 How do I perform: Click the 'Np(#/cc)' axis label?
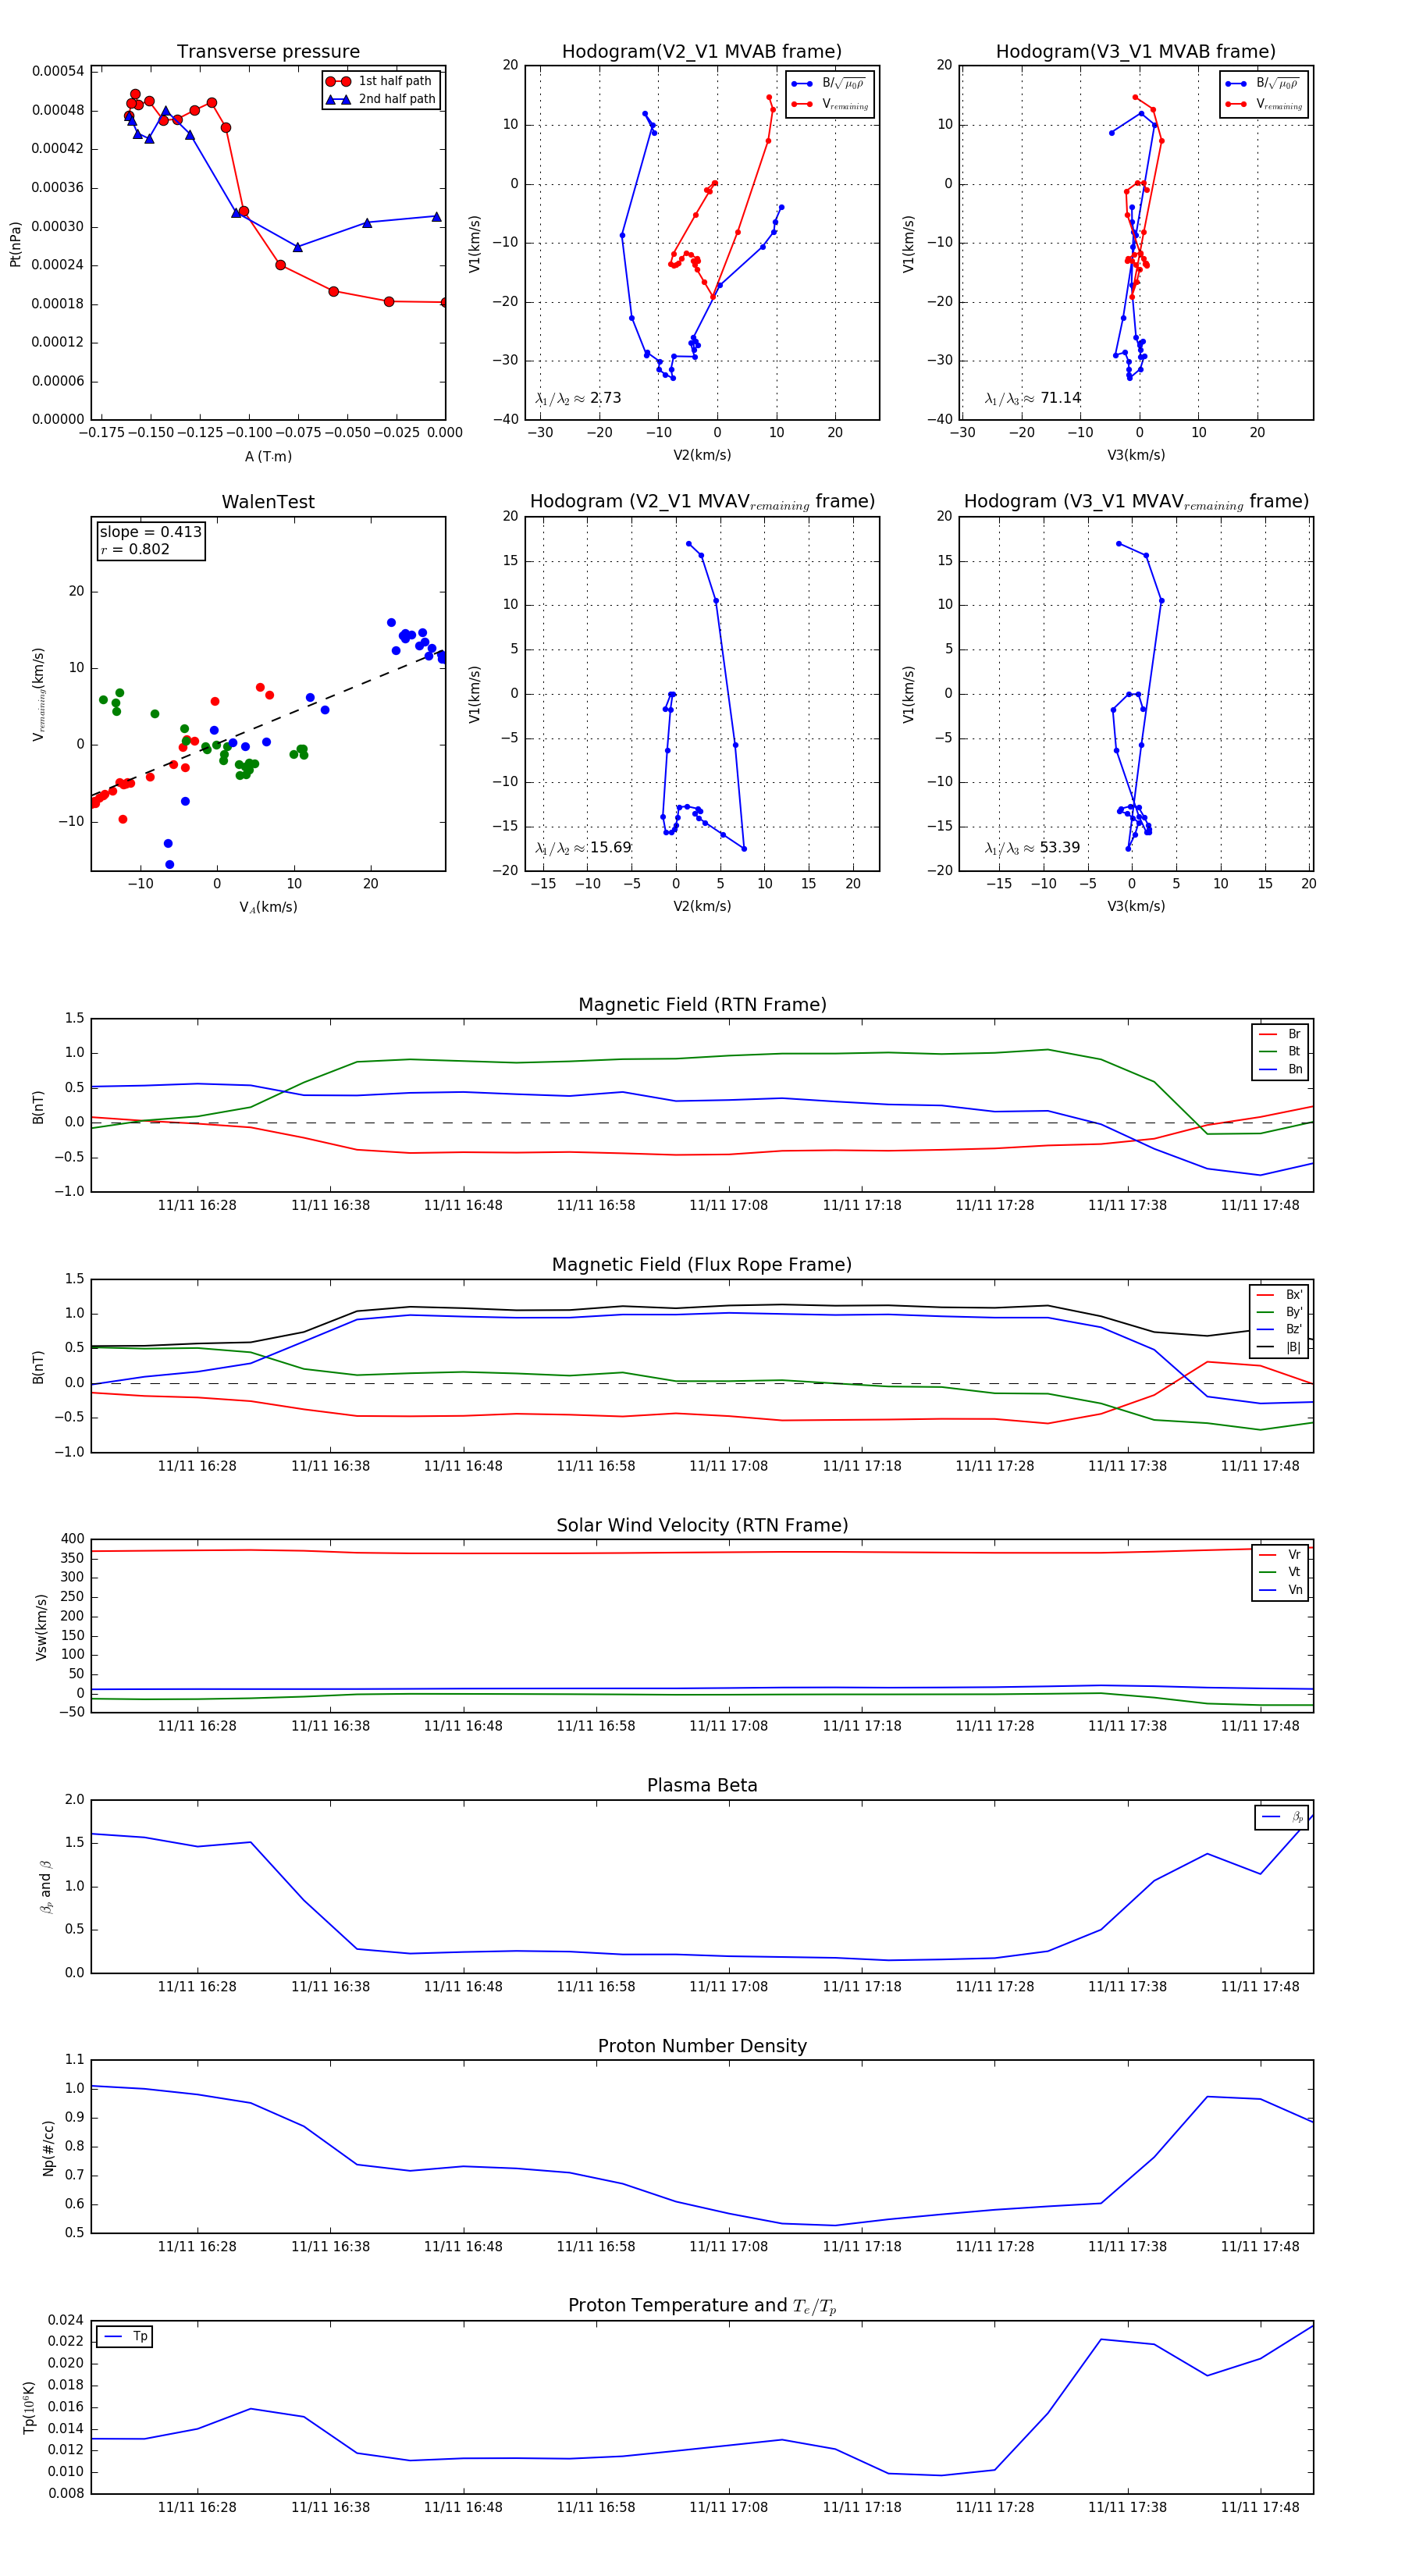[48, 2148]
